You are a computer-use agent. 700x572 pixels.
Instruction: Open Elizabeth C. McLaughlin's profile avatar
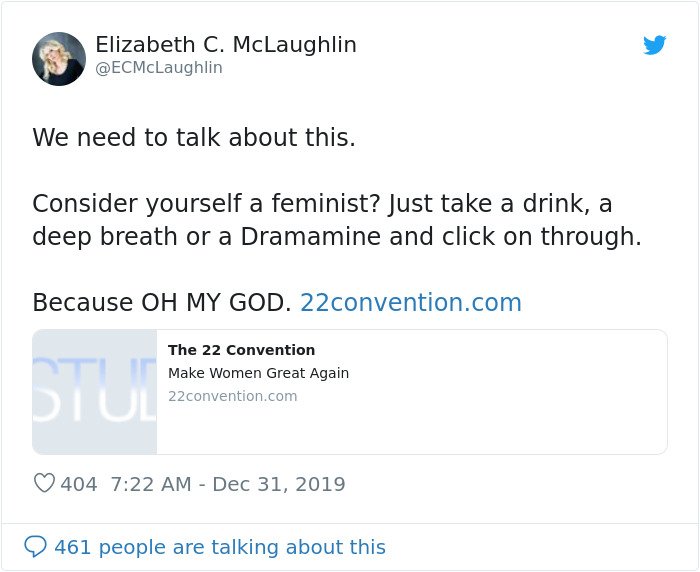(x=59, y=59)
